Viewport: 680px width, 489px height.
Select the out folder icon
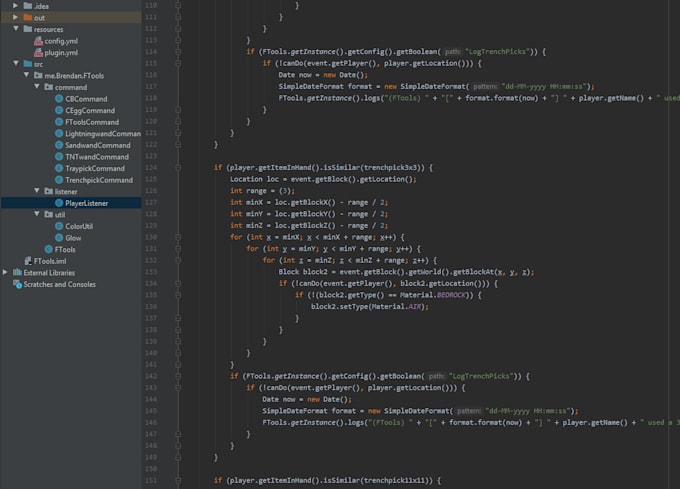28,17
